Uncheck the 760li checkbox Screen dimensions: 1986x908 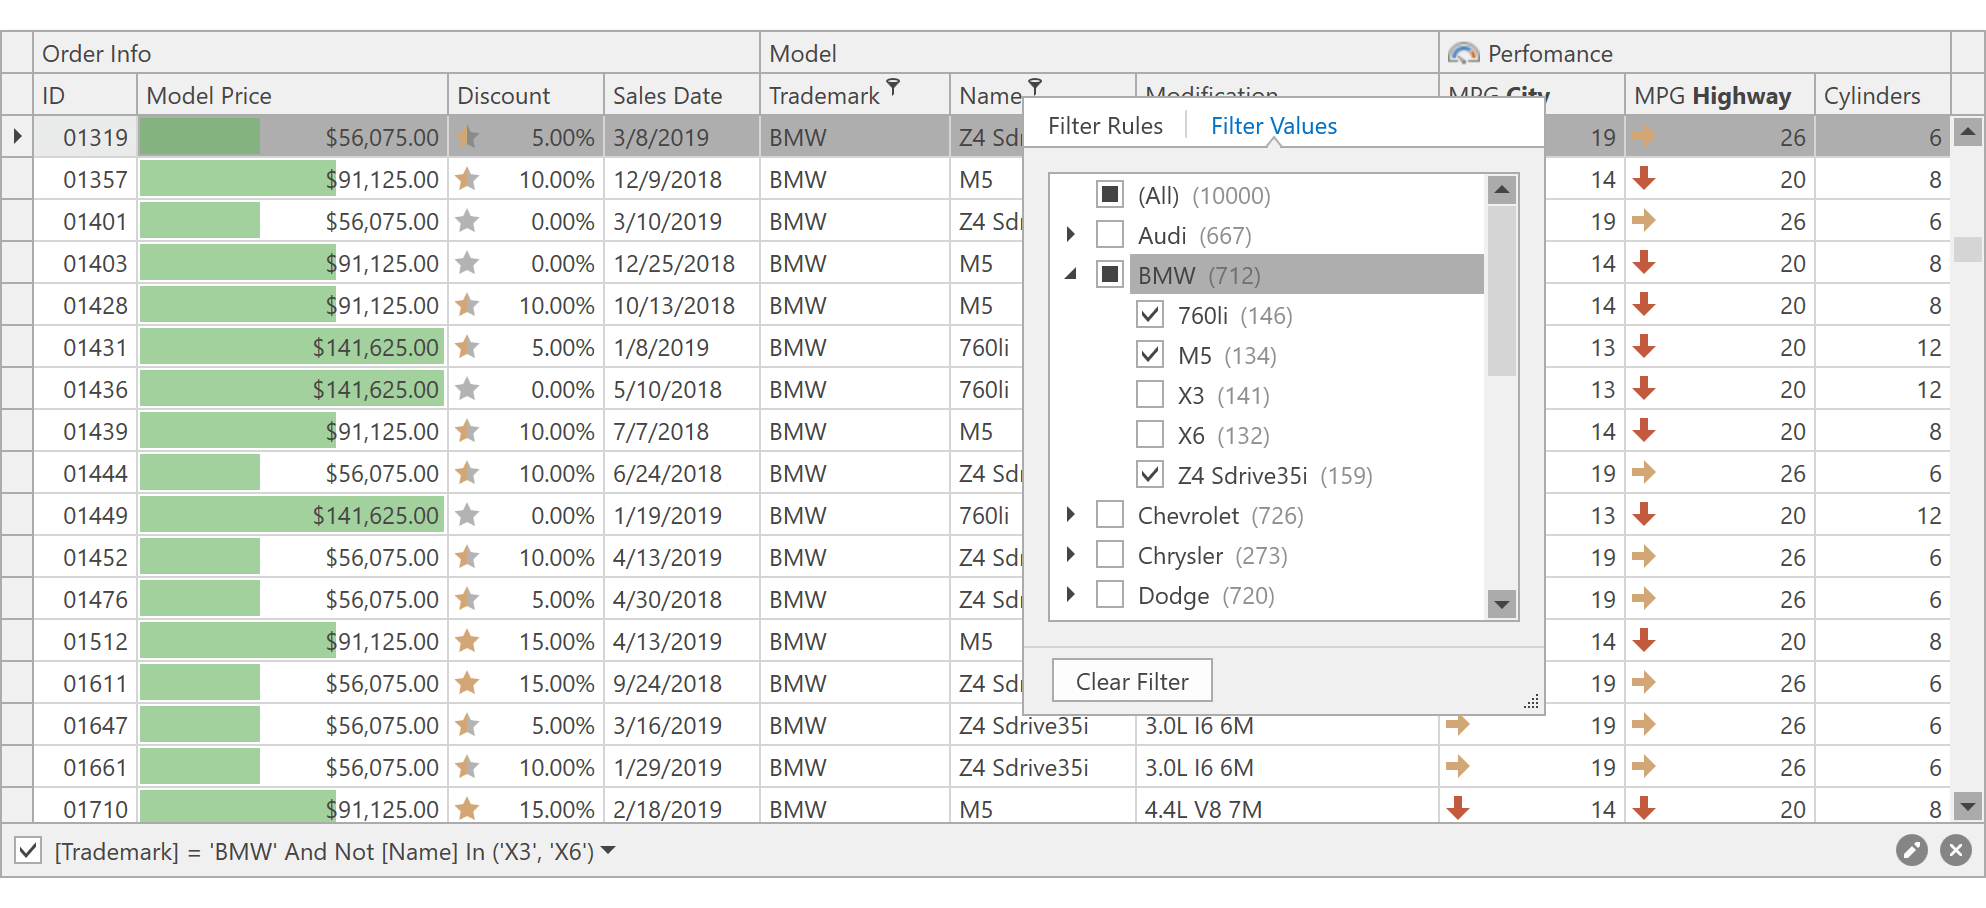[x=1150, y=314]
